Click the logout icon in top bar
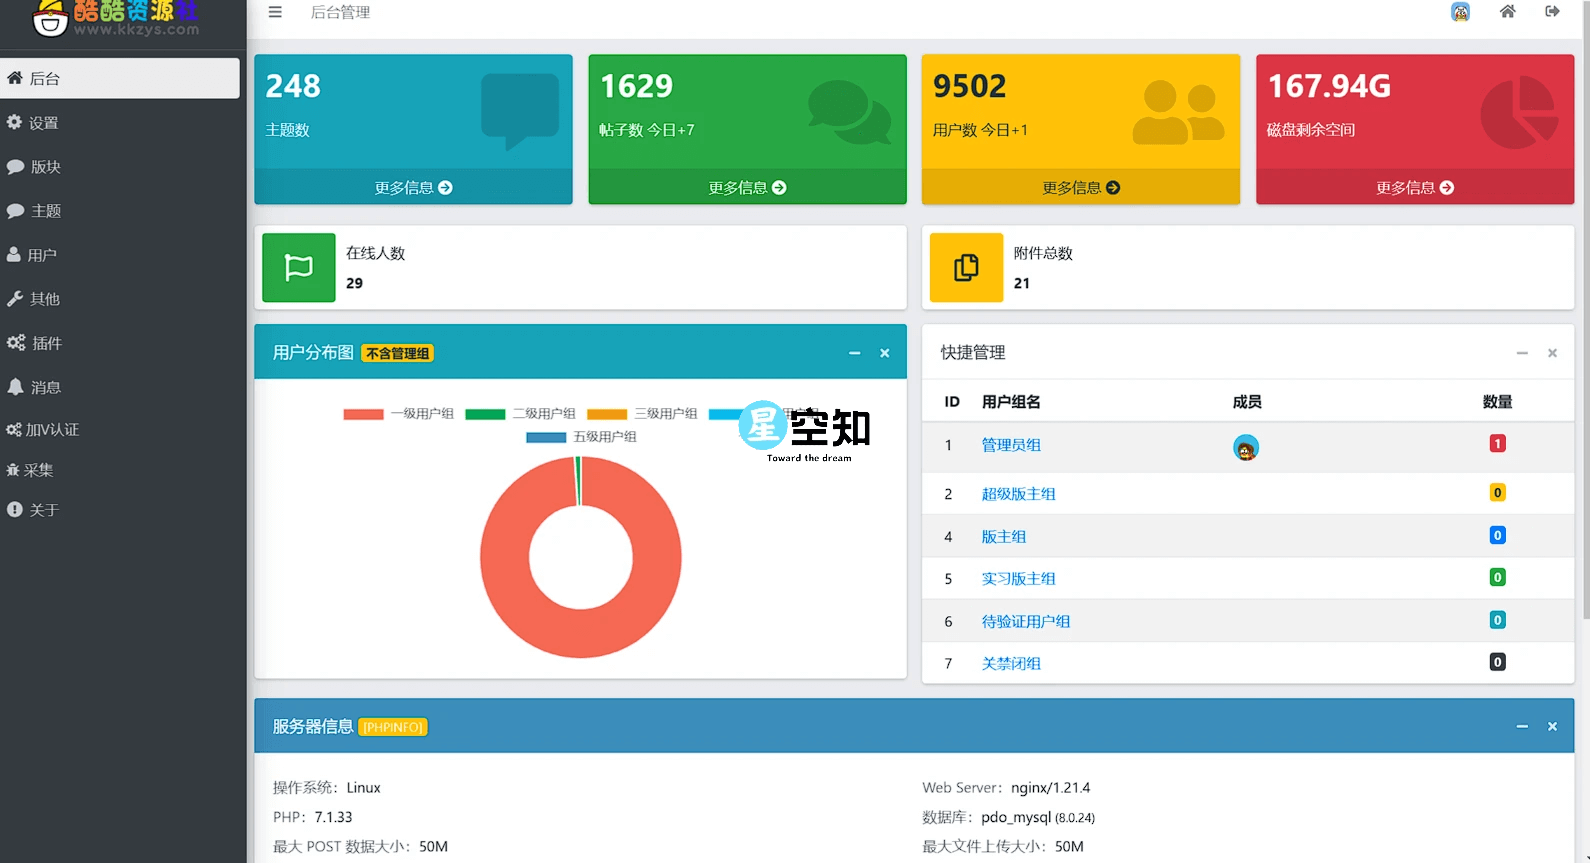 tap(1552, 12)
